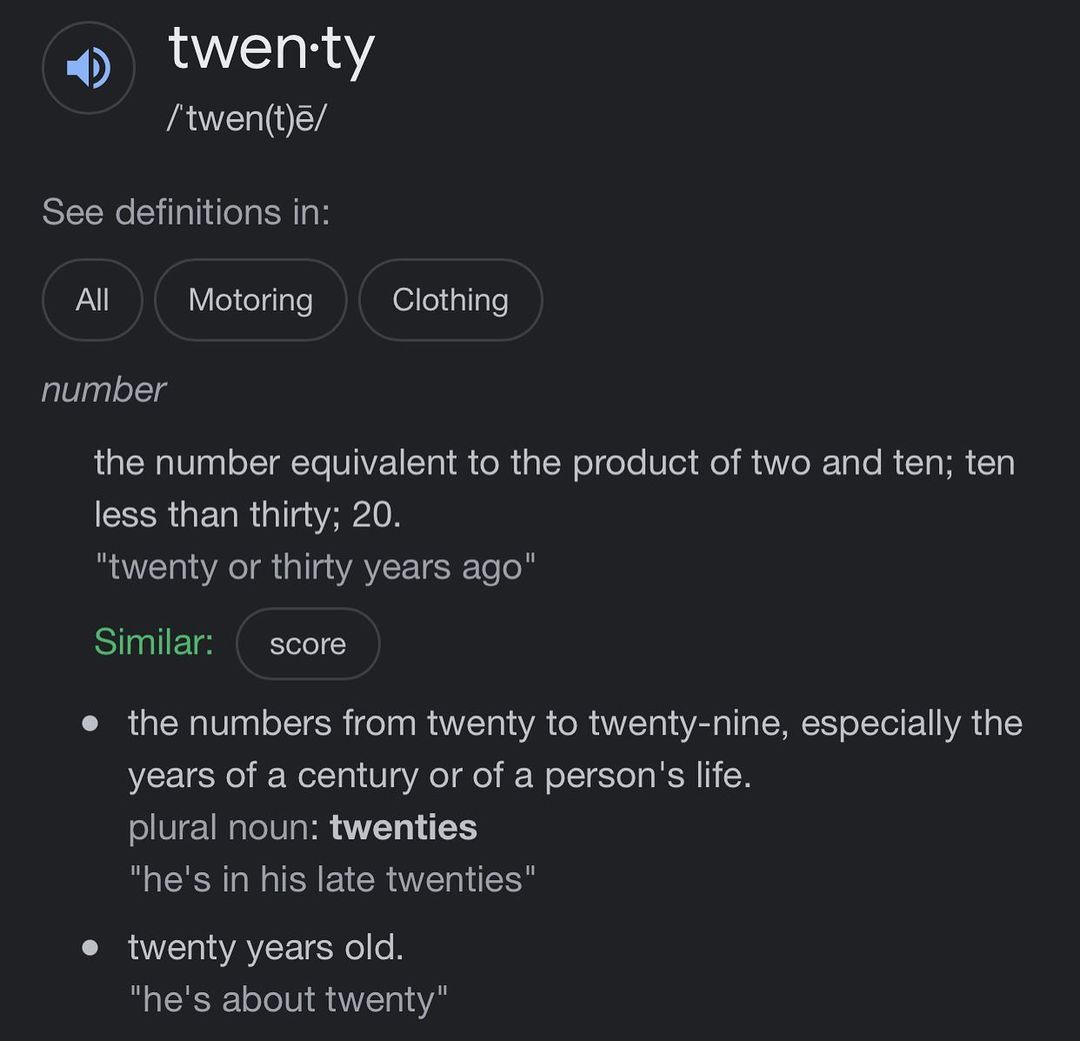
Task: Click the 'twenty years old.' definition
Action: coord(265,946)
